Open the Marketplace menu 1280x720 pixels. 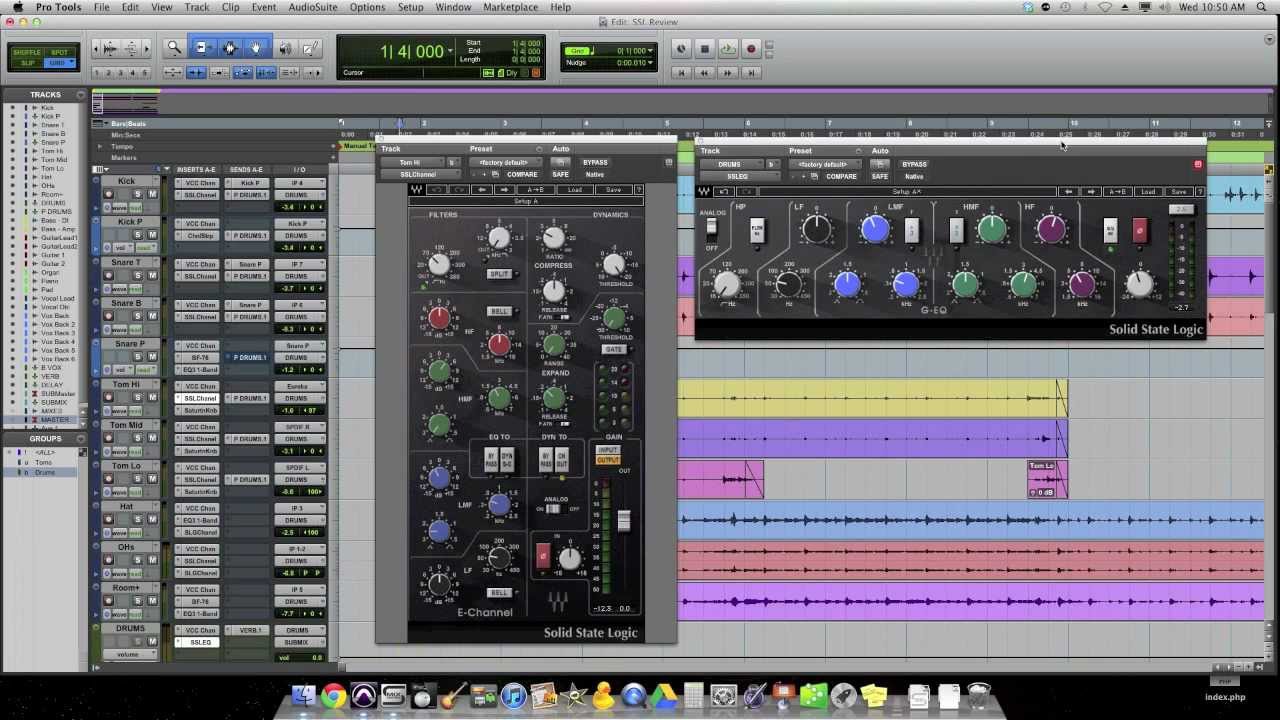[510, 7]
